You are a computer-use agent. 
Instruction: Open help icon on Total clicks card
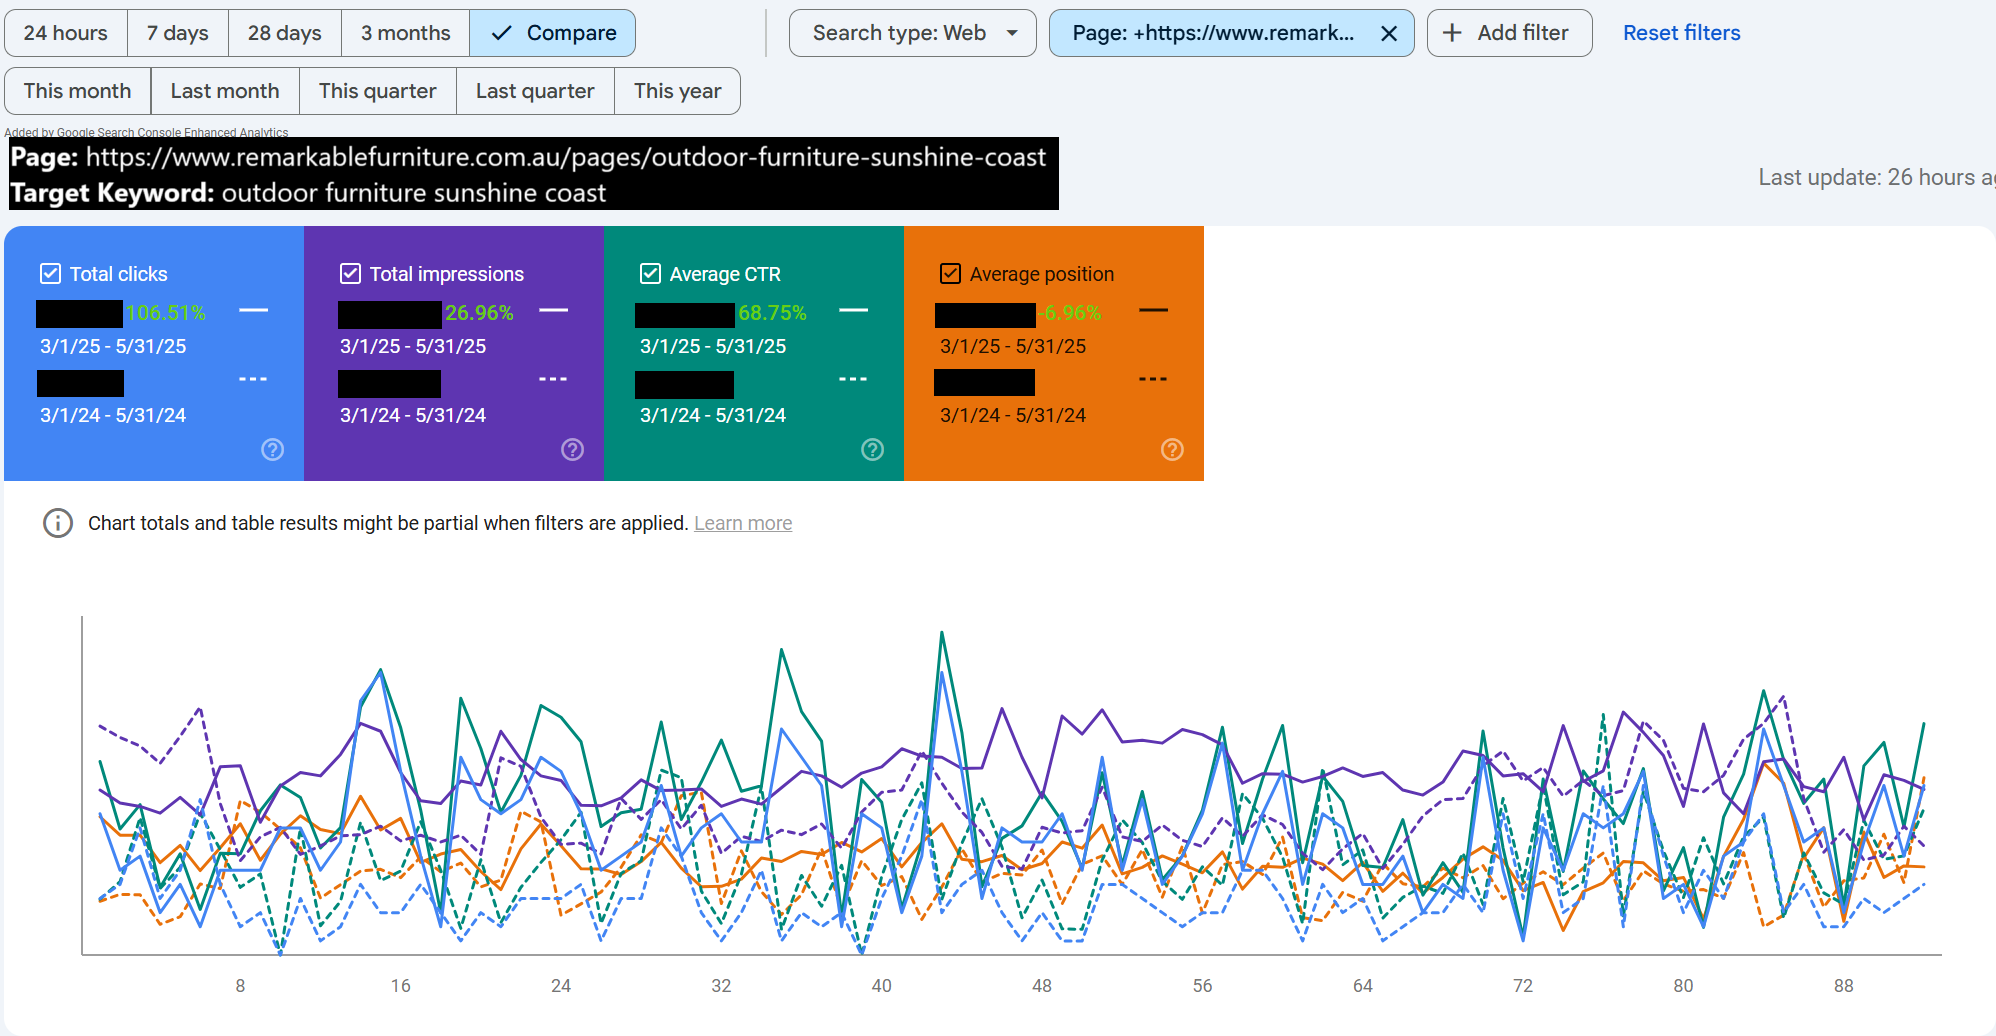pyautogui.click(x=272, y=450)
